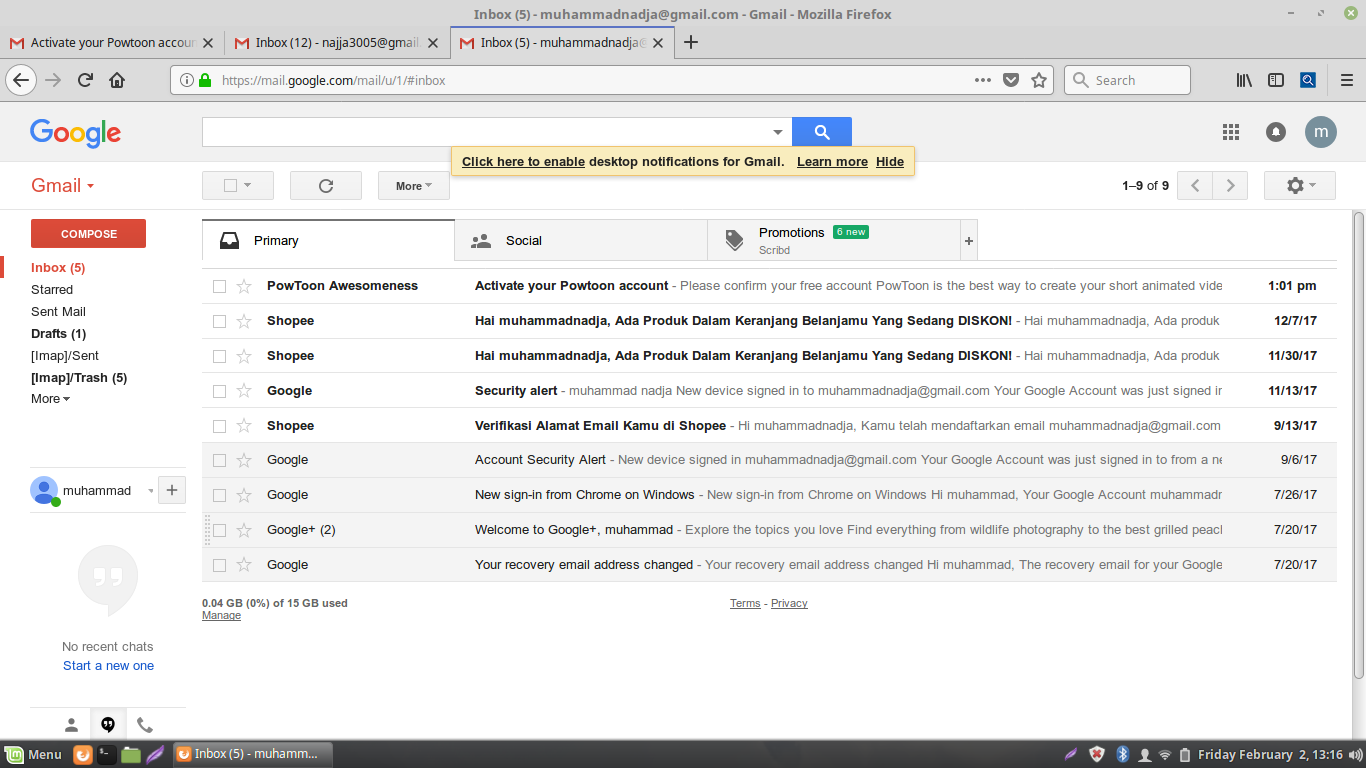Viewport: 1366px width, 768px height.
Task: Open the Learn more link in the banner
Action: pyautogui.click(x=832, y=162)
